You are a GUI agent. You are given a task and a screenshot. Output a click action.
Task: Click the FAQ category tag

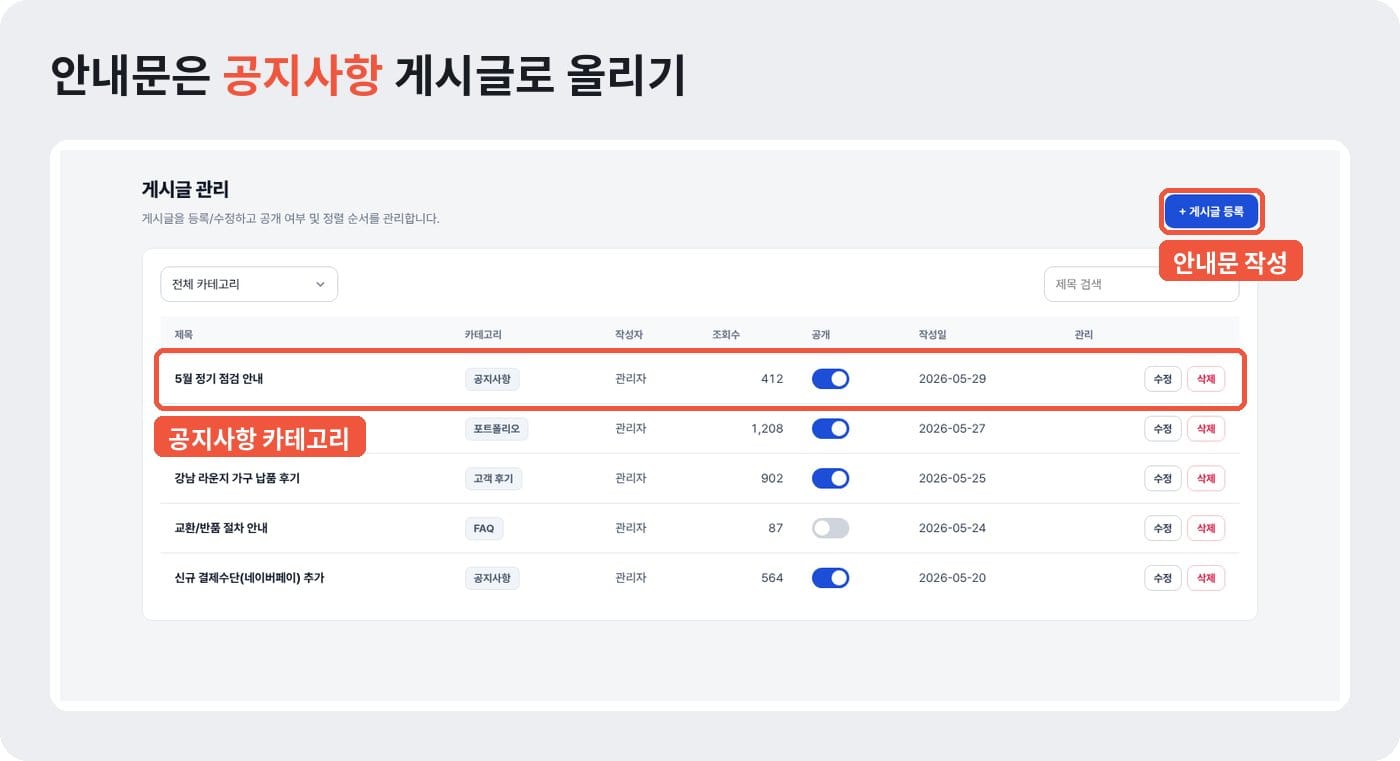pos(484,528)
